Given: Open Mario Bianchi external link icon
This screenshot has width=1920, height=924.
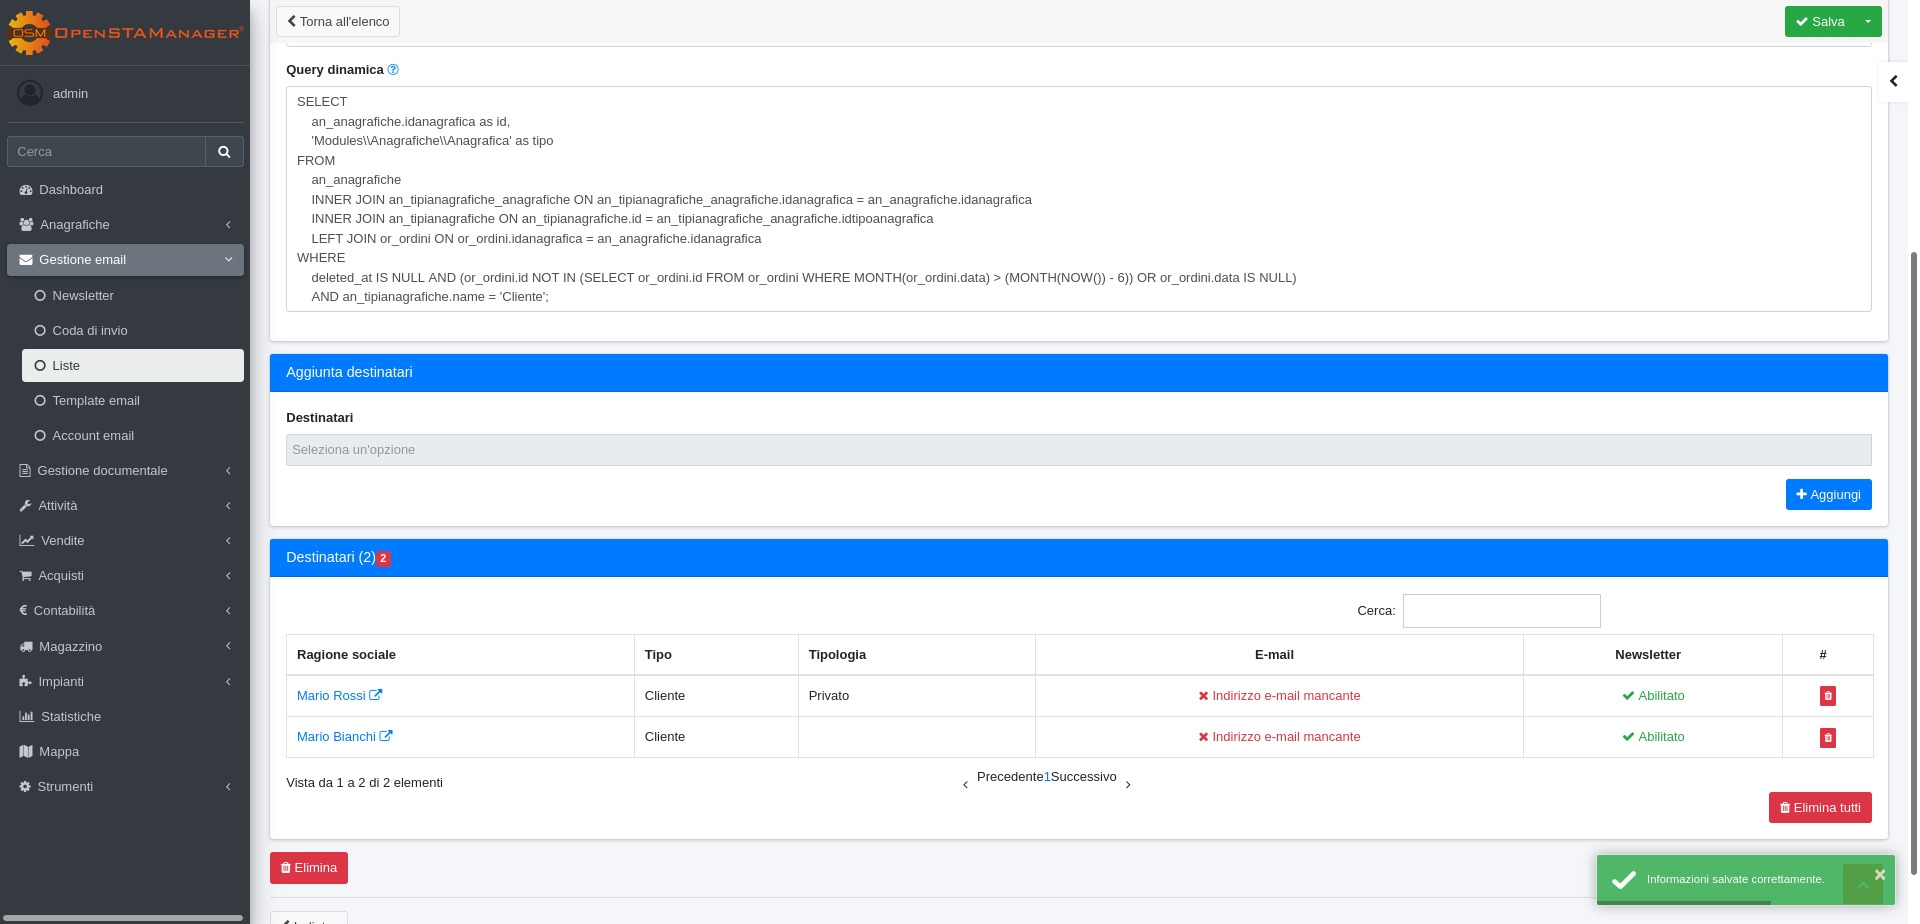Looking at the screenshot, I should (x=386, y=736).
